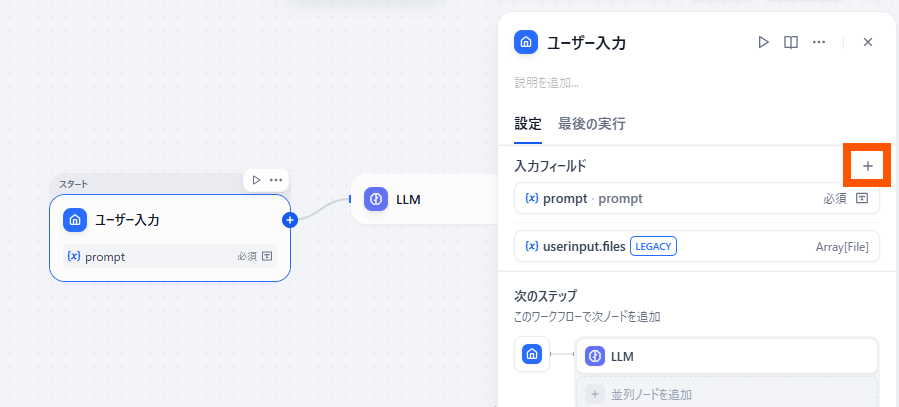Viewport: 899px width, 407px height.
Task: Switch to the 設定 tab
Action: pyautogui.click(x=528, y=124)
